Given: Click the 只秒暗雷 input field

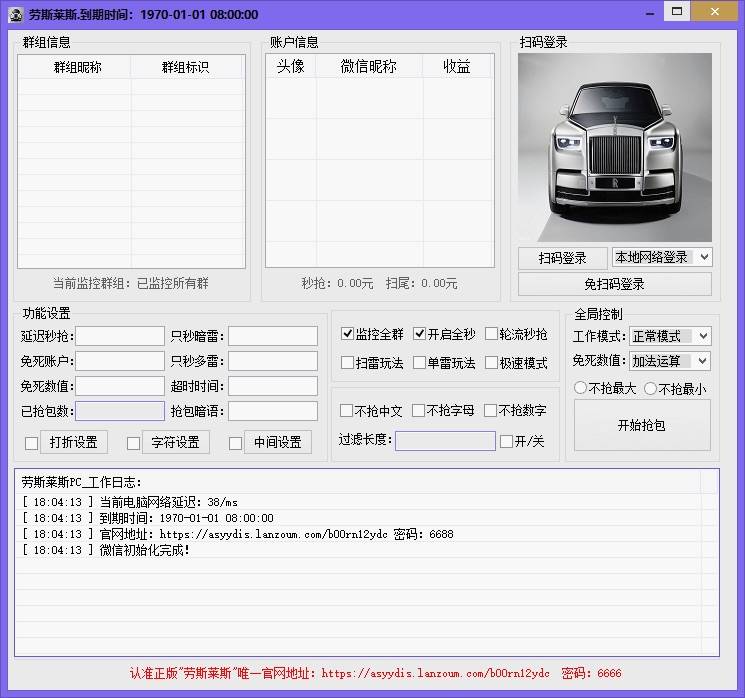Looking at the screenshot, I should pyautogui.click(x=273, y=336).
